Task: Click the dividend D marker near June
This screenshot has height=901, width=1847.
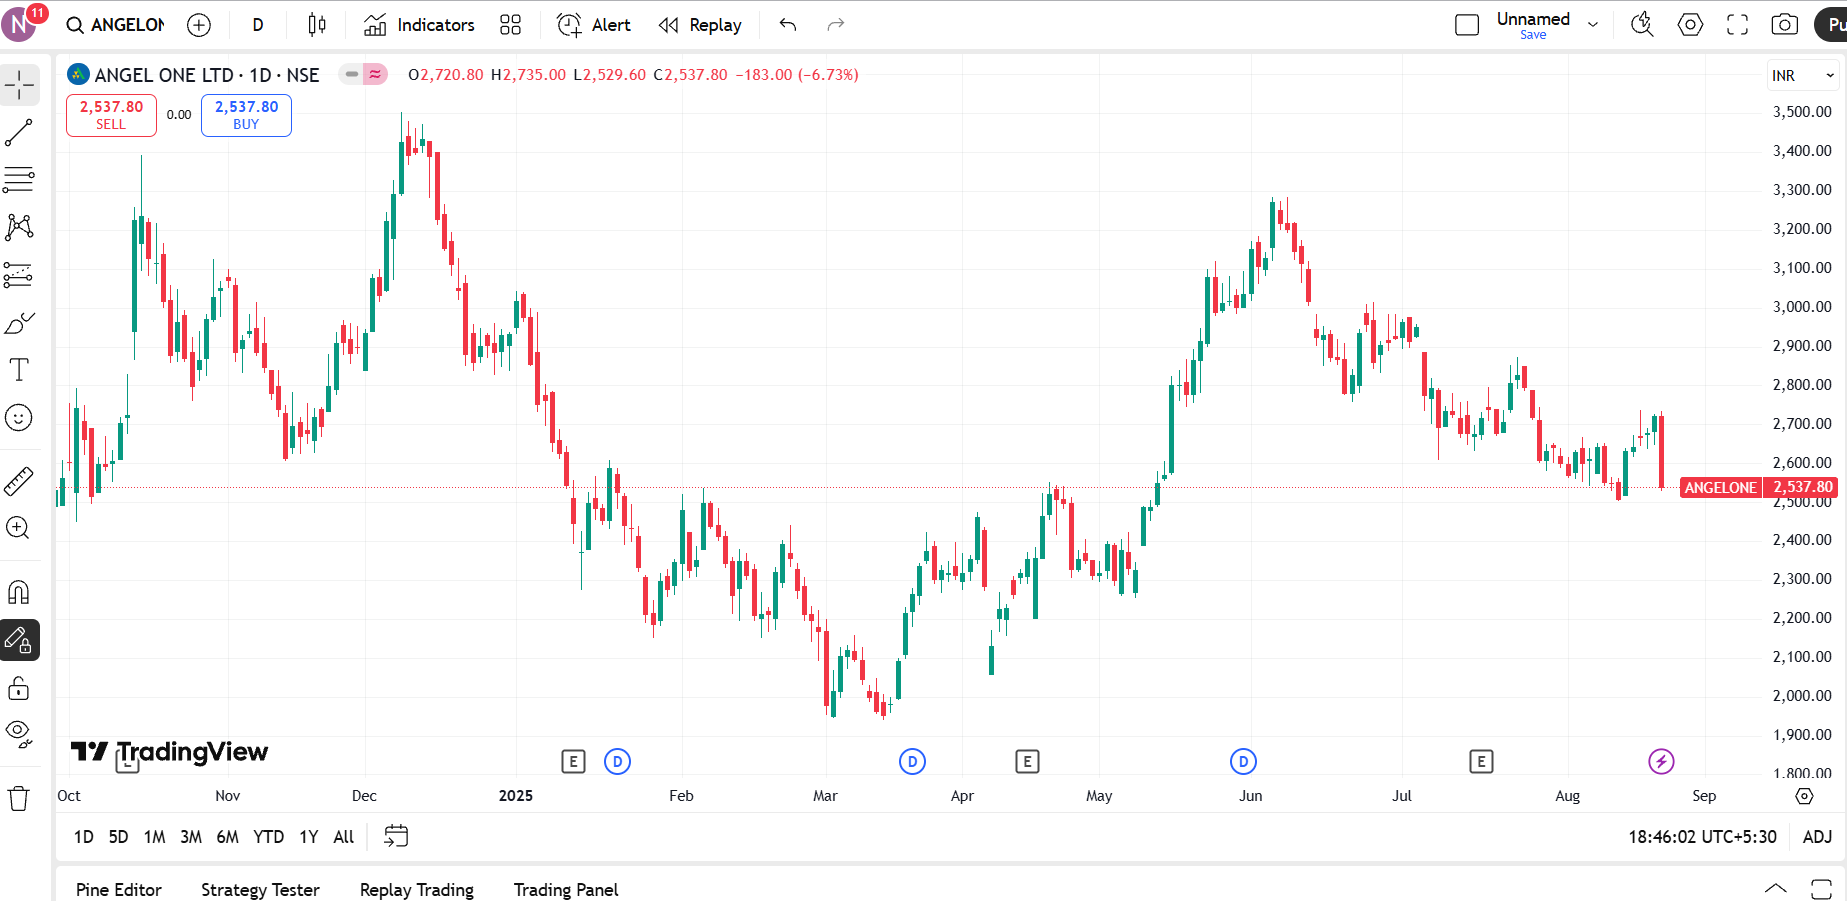Action: pos(1243,762)
